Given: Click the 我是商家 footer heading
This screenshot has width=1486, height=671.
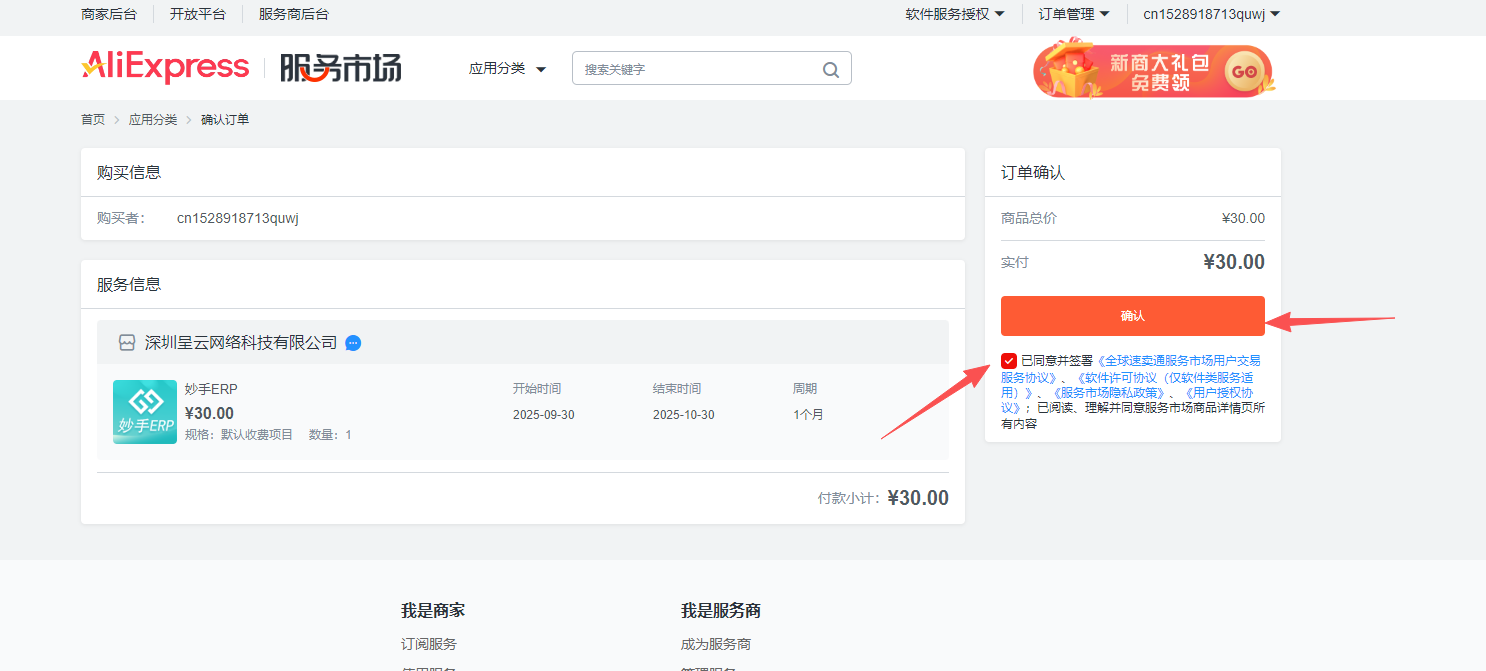Looking at the screenshot, I should coord(433,610).
